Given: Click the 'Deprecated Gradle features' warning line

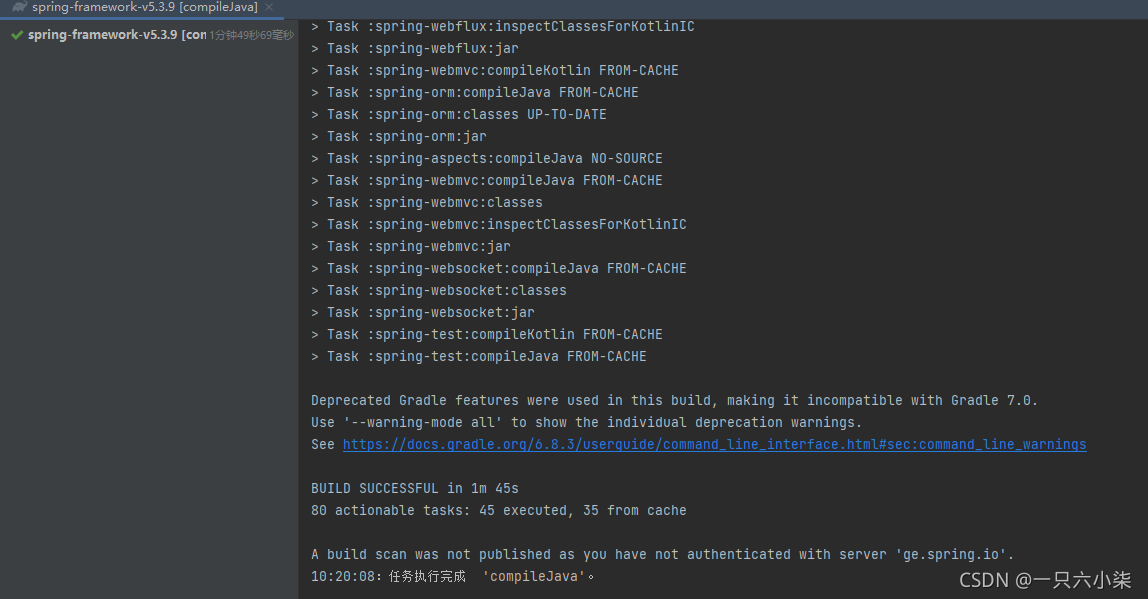Looking at the screenshot, I should (674, 401).
